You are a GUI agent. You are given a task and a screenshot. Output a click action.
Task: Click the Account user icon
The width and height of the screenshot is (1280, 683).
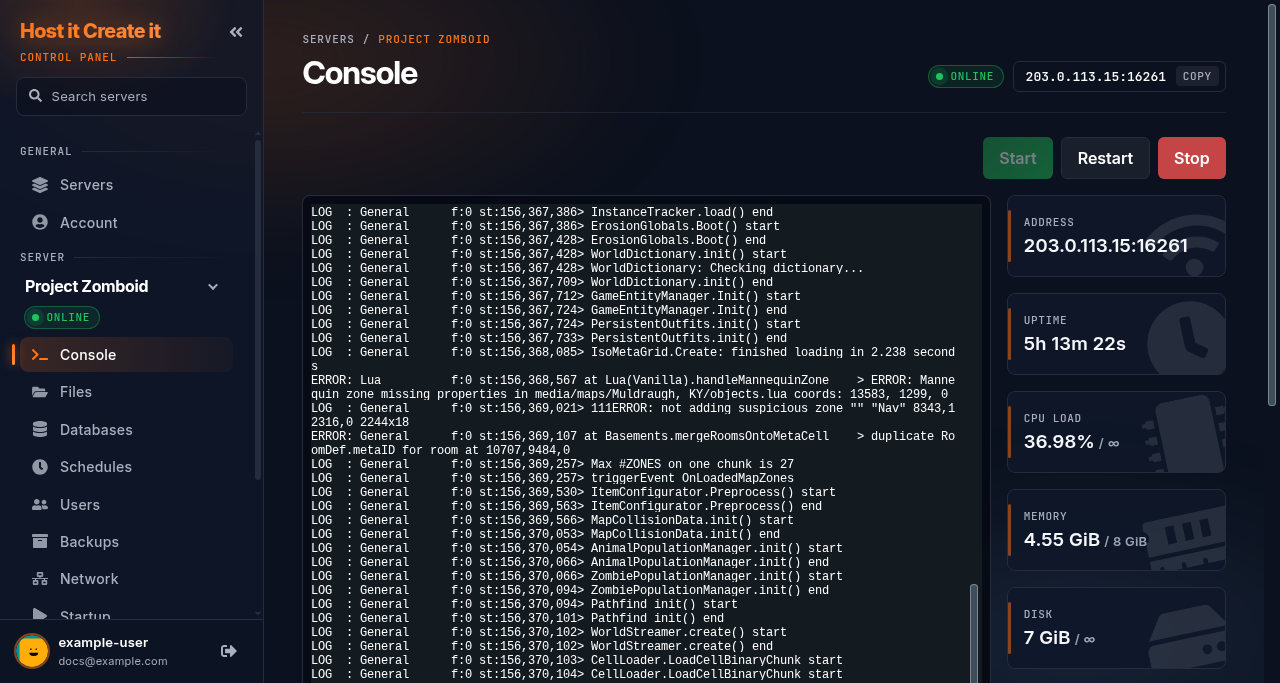pyautogui.click(x=40, y=223)
